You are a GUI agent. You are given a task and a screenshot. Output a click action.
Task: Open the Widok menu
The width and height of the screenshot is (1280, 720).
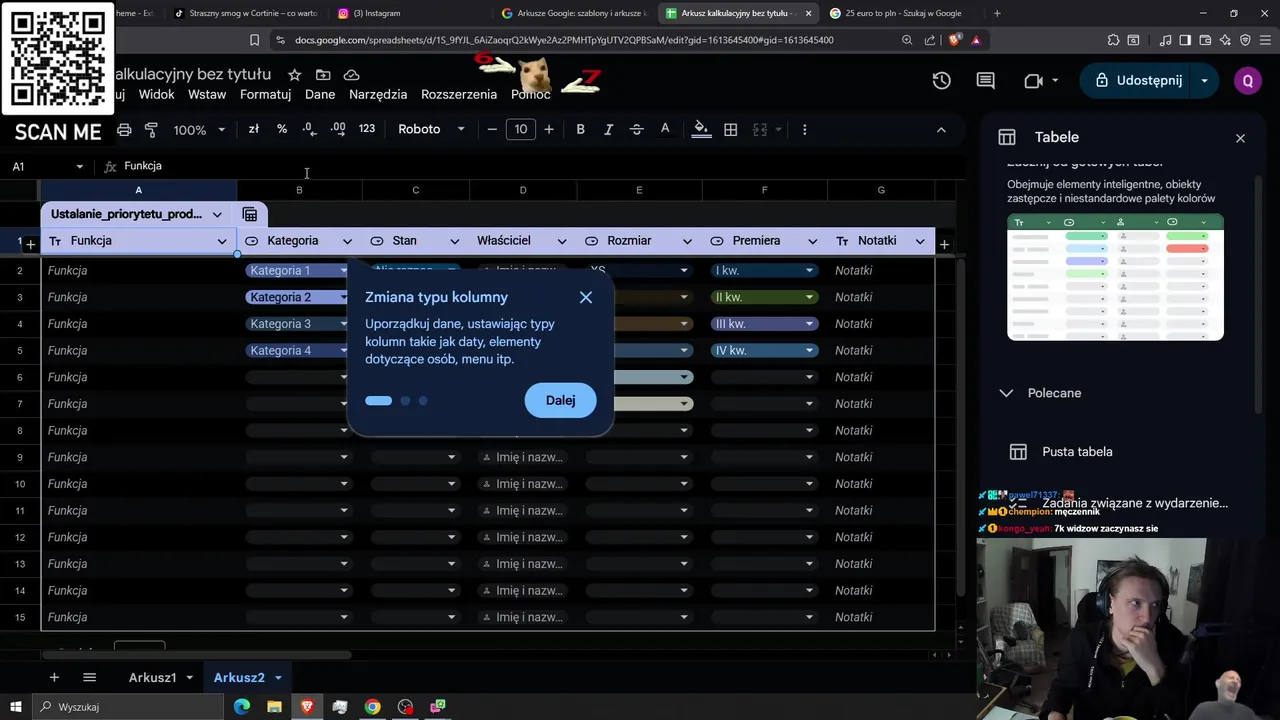pyautogui.click(x=157, y=94)
